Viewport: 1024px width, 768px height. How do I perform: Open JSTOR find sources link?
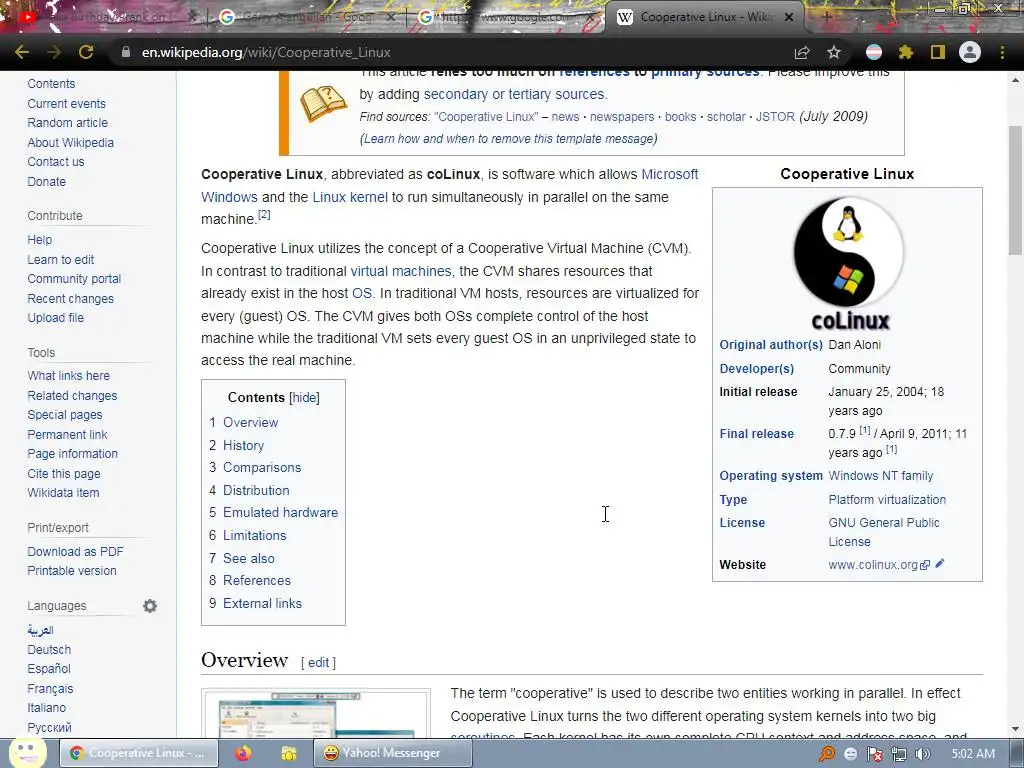(x=775, y=117)
